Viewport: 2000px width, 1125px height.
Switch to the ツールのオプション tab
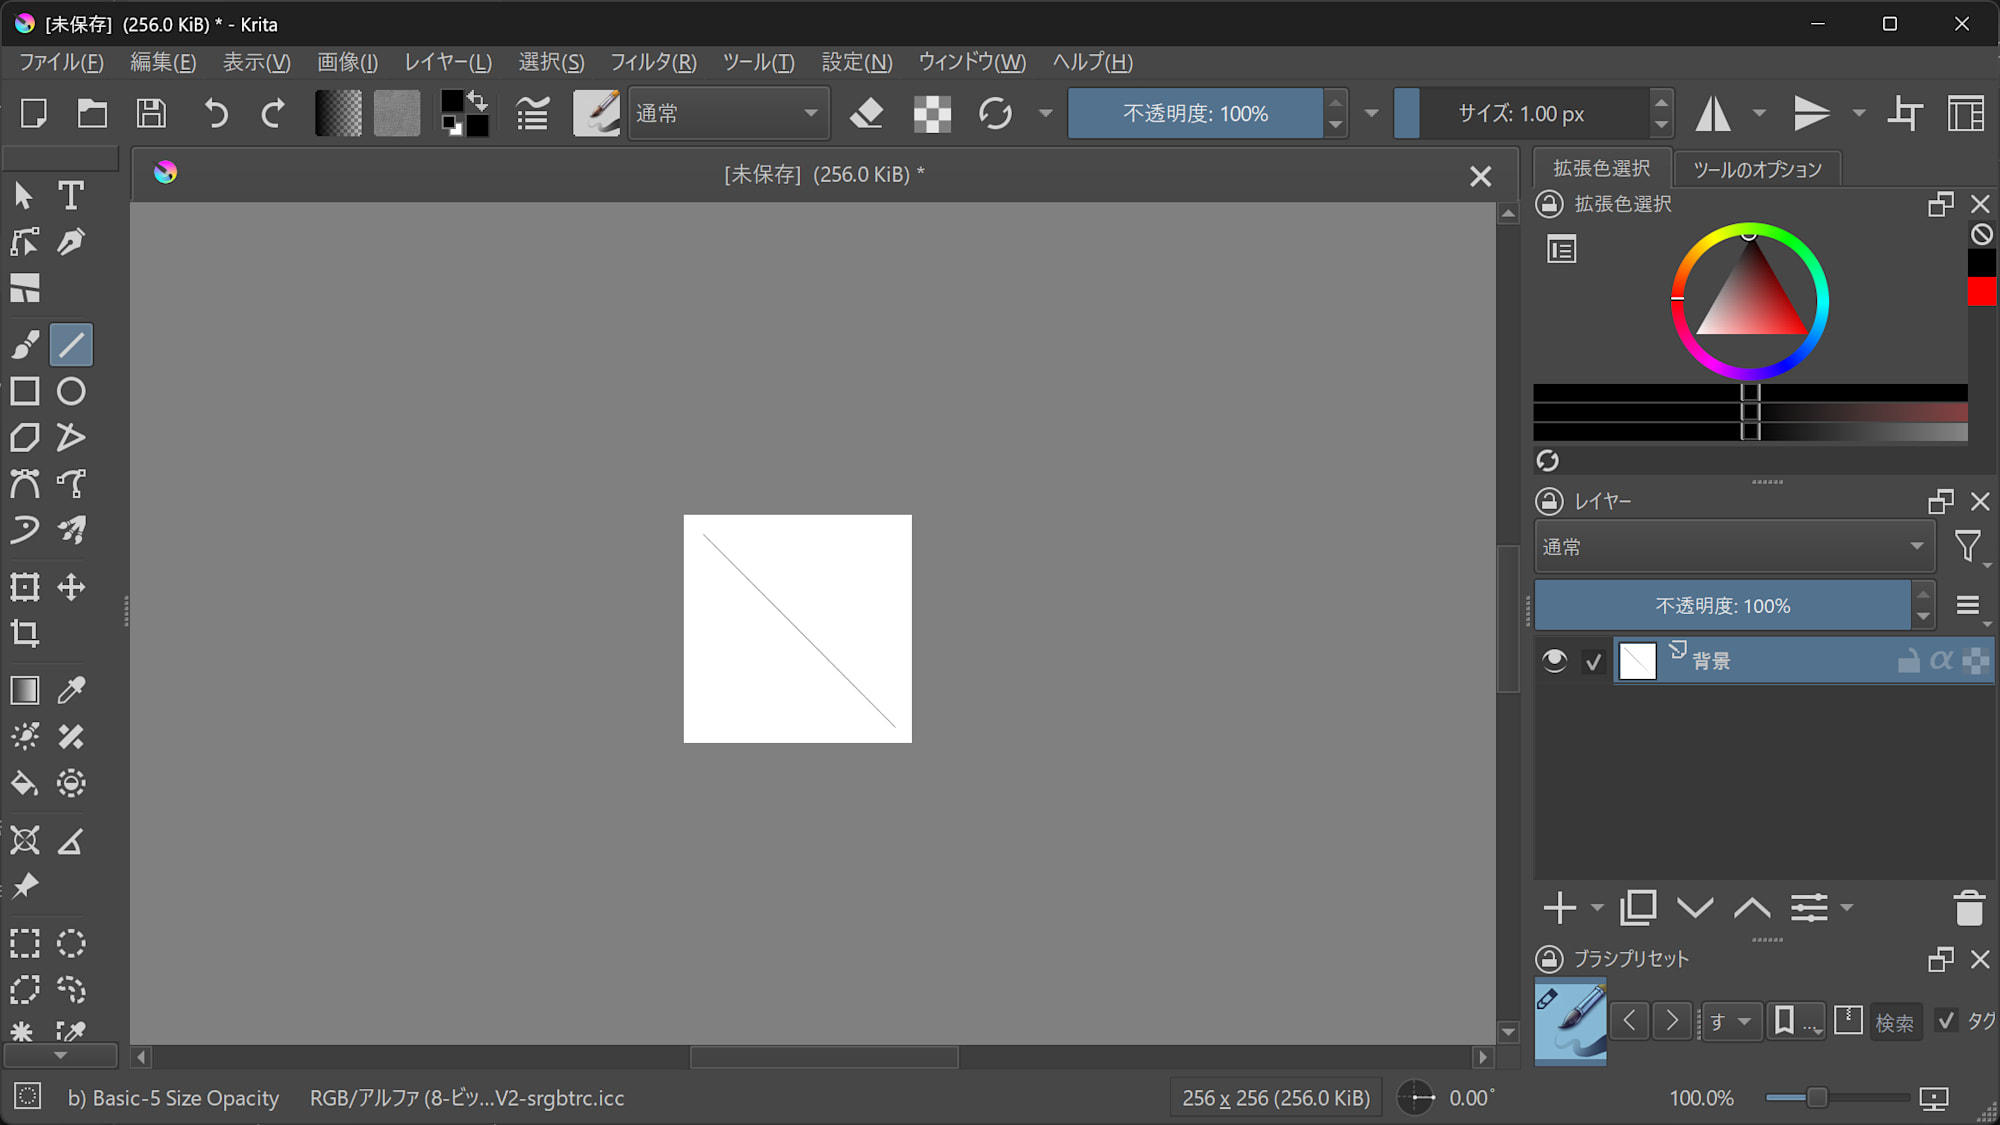tap(1757, 168)
